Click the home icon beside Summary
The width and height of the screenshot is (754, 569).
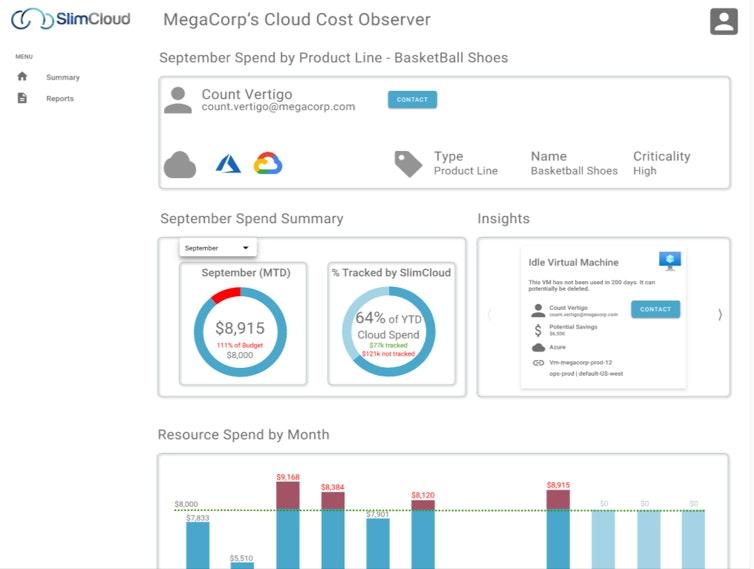pyautogui.click(x=22, y=76)
